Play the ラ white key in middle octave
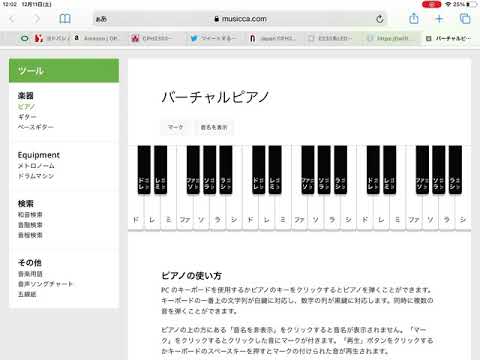Viewport: 480px width, 360px height. click(332, 213)
